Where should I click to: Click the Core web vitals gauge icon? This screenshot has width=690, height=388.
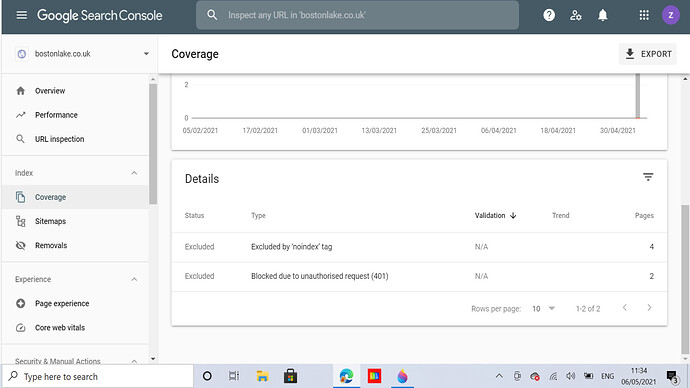[x=21, y=328]
